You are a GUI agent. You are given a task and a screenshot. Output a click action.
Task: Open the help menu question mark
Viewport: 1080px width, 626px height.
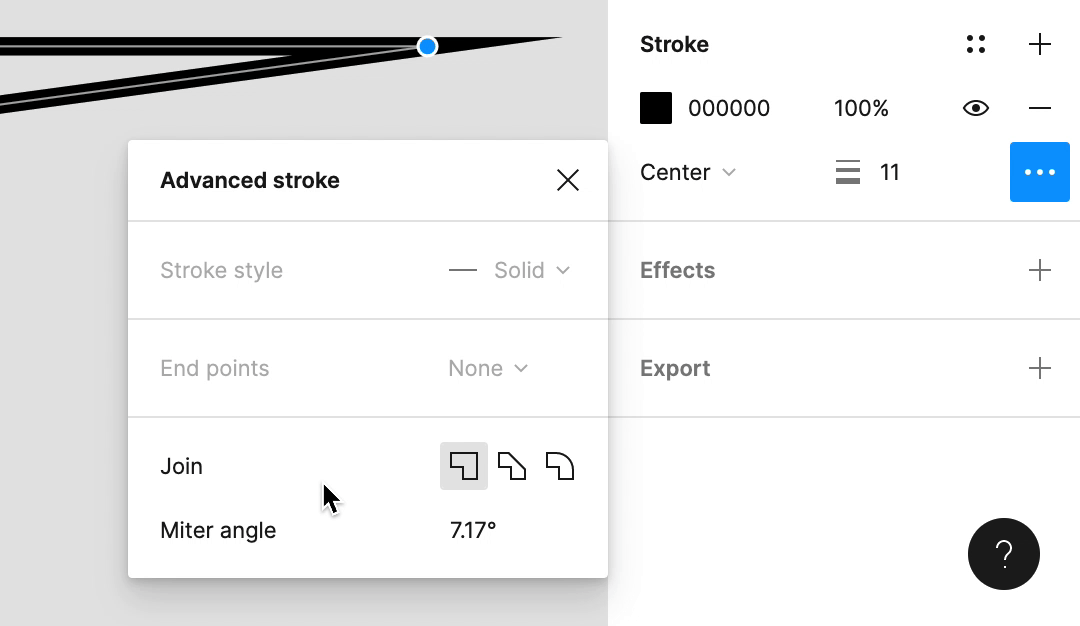1004,553
